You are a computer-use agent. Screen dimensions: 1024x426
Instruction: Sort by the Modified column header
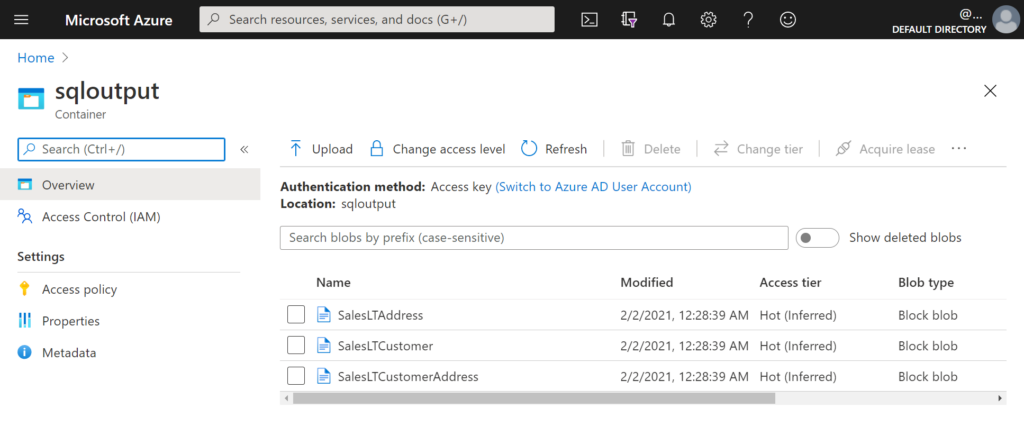[647, 282]
